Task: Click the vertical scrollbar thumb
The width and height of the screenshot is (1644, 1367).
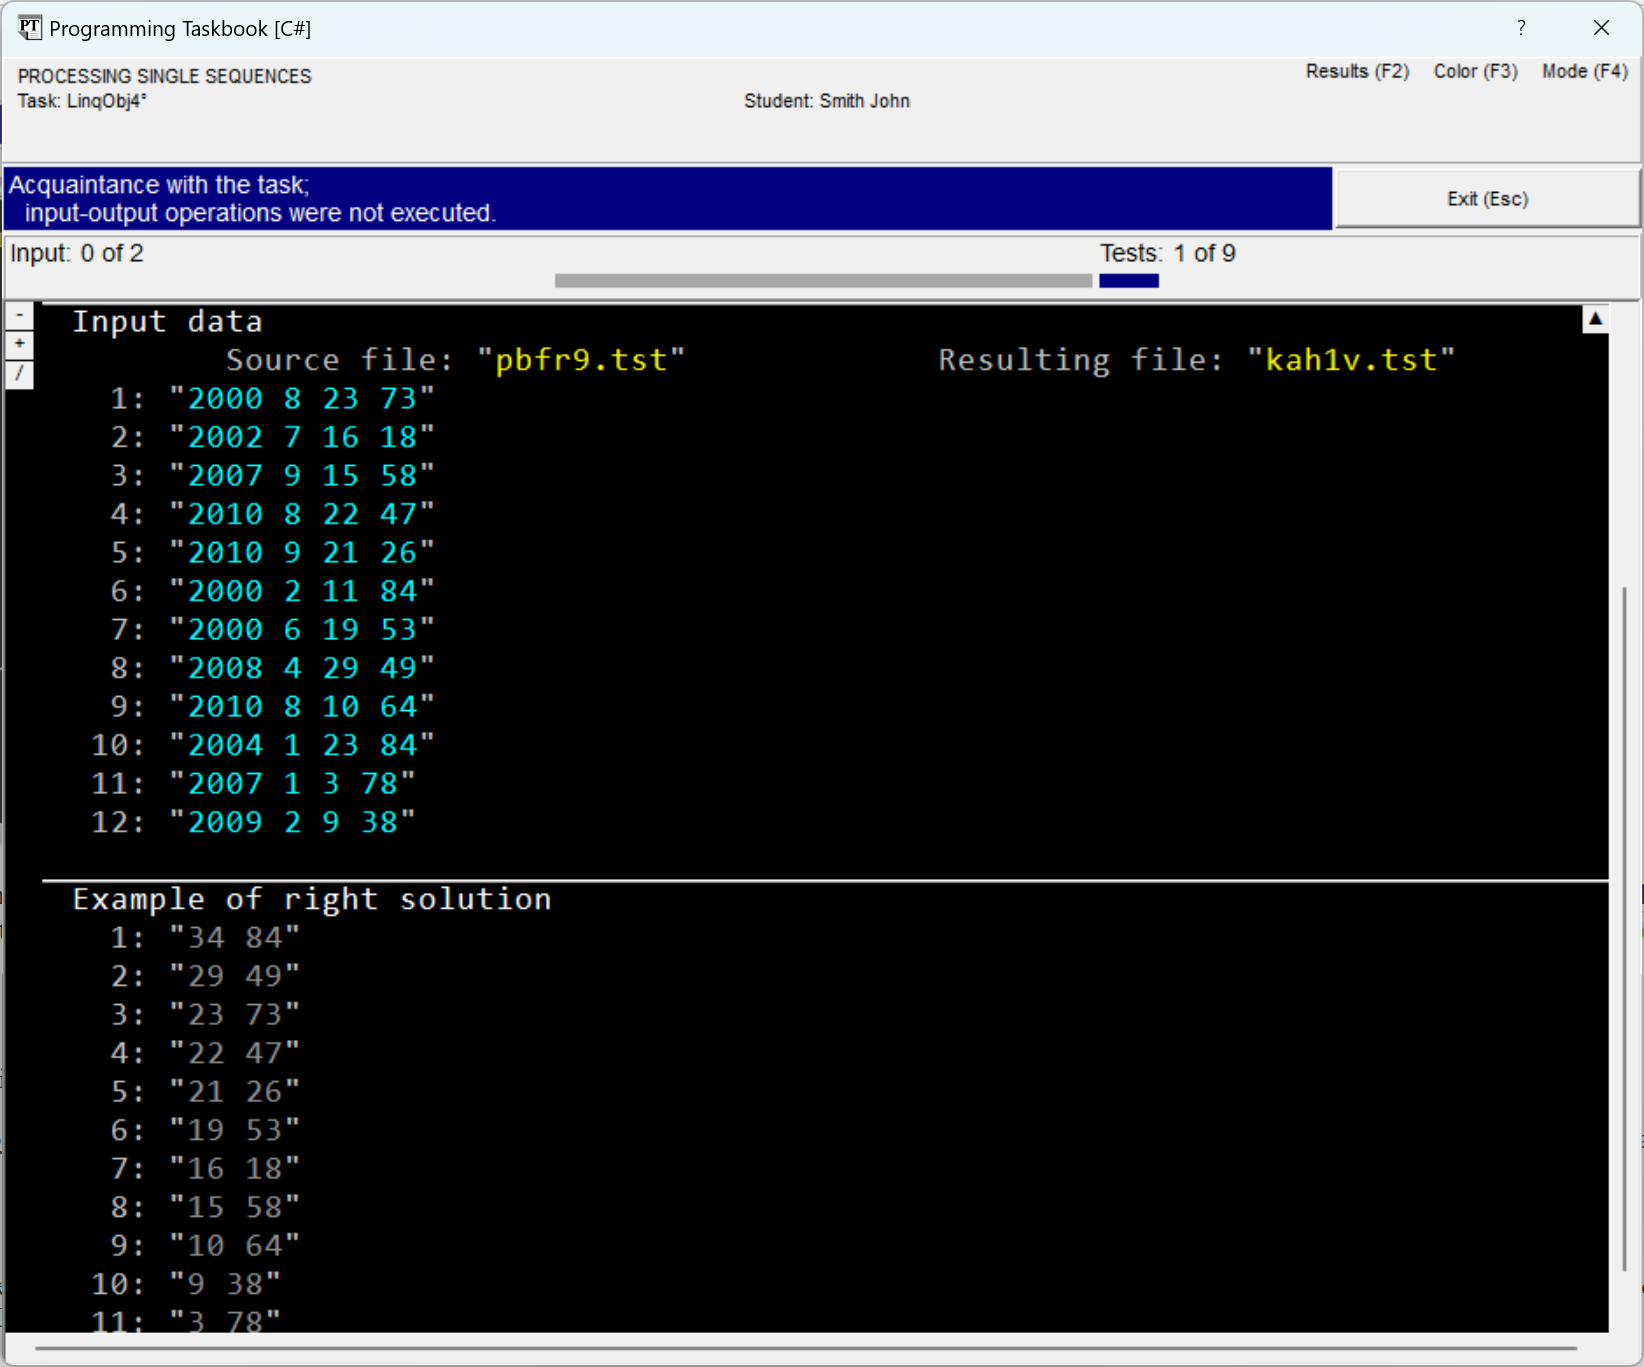Action: (1625, 928)
